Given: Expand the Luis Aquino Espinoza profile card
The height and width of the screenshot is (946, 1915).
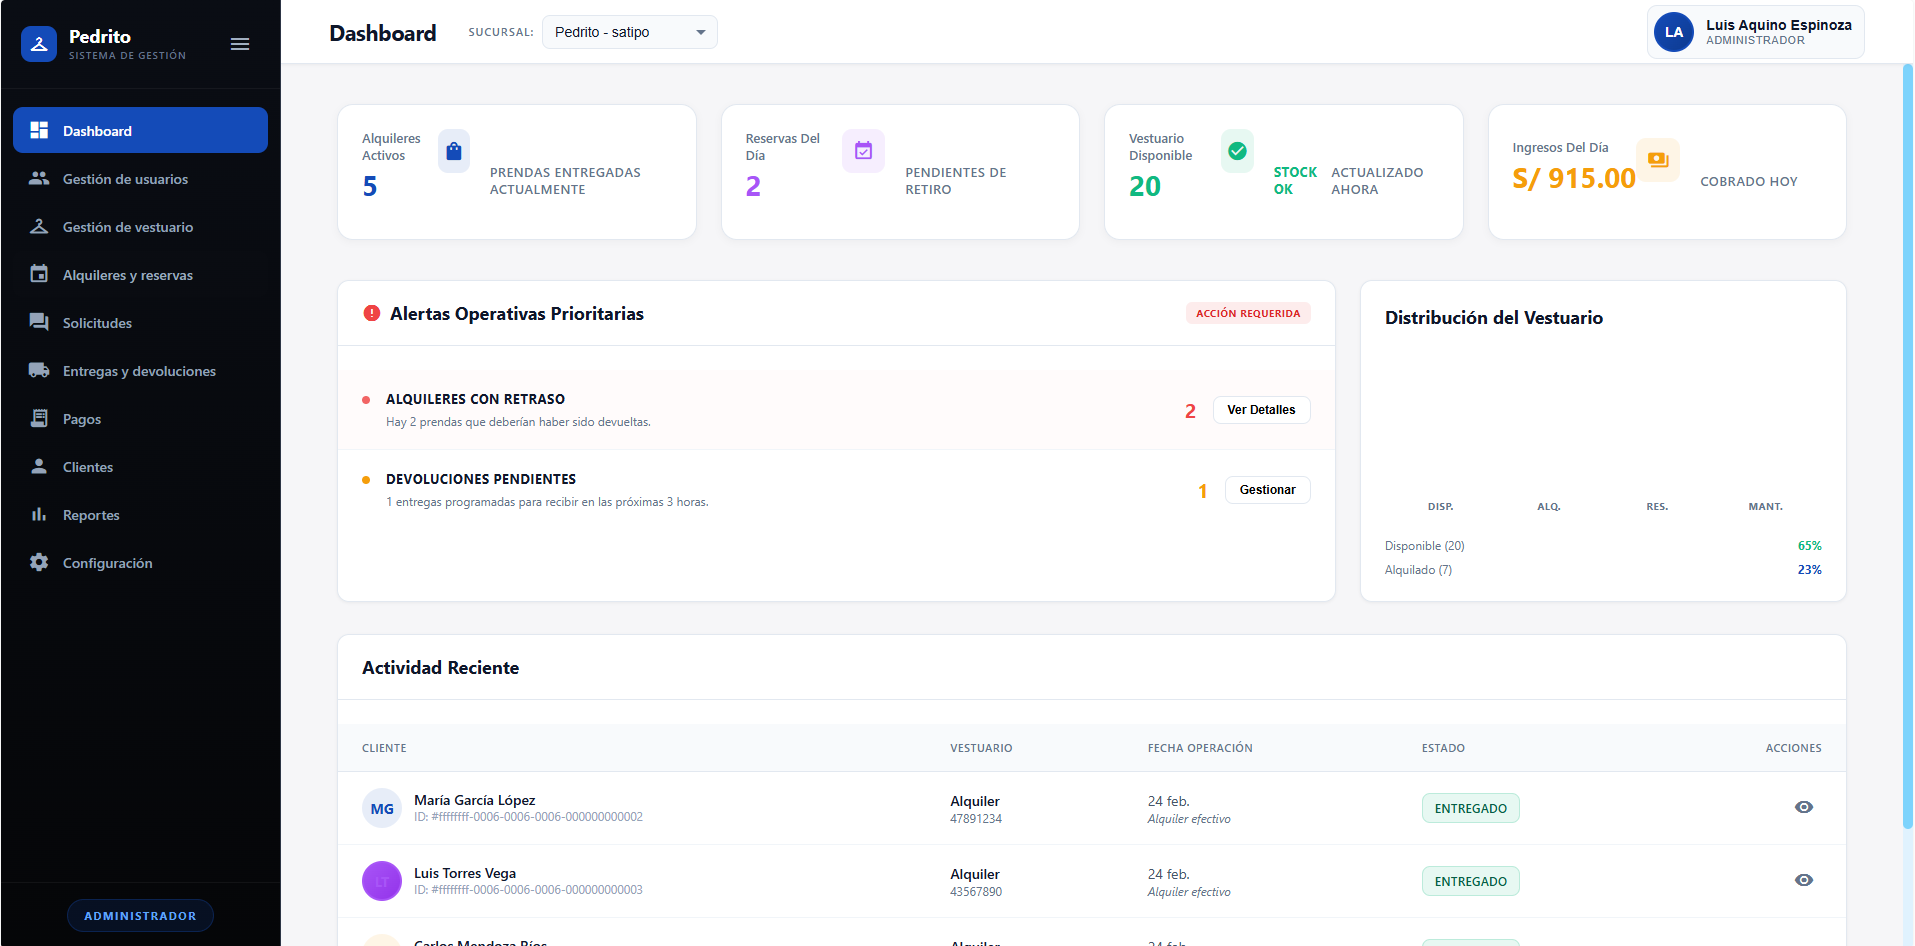Looking at the screenshot, I should 1754,31.
